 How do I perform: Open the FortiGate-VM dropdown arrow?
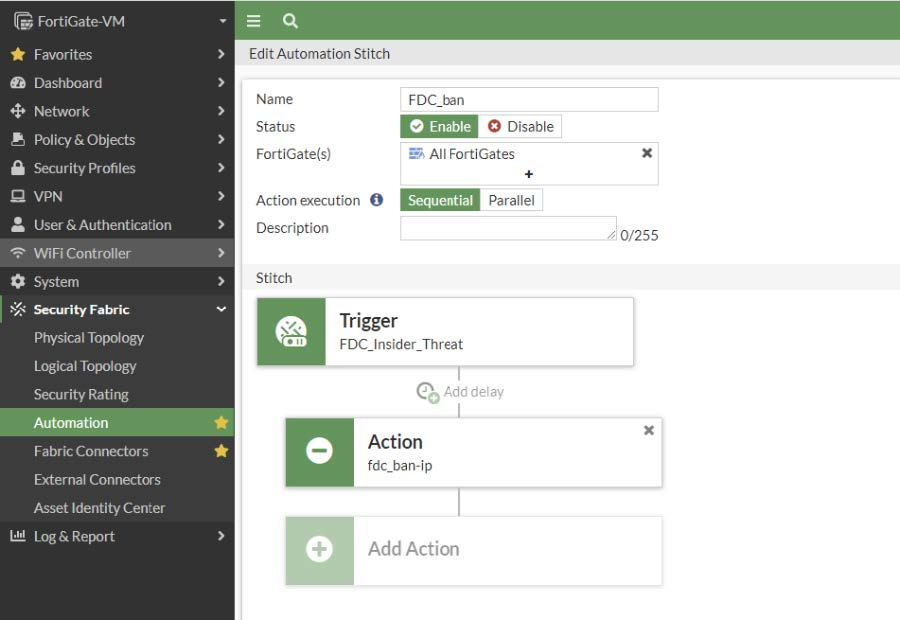pos(223,21)
